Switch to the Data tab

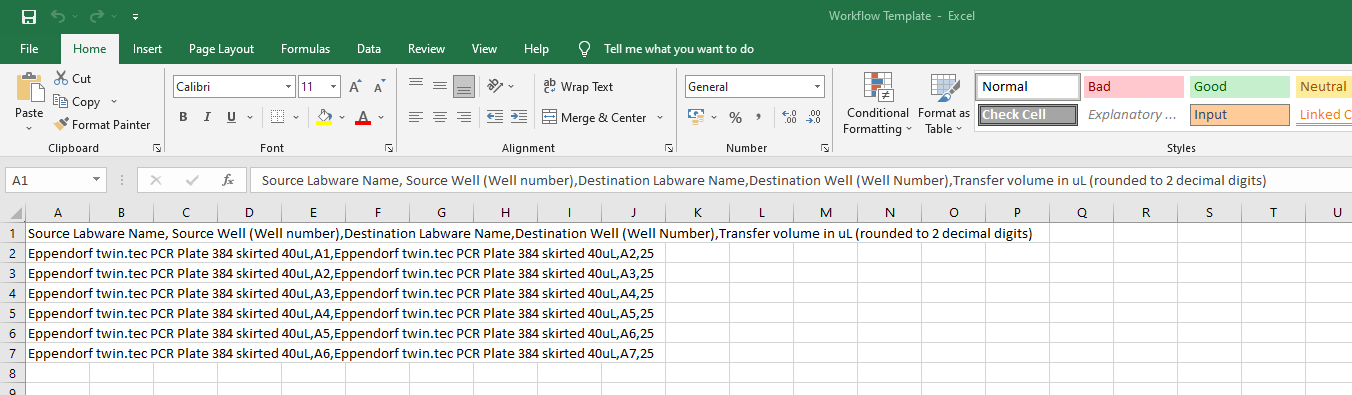tap(369, 48)
